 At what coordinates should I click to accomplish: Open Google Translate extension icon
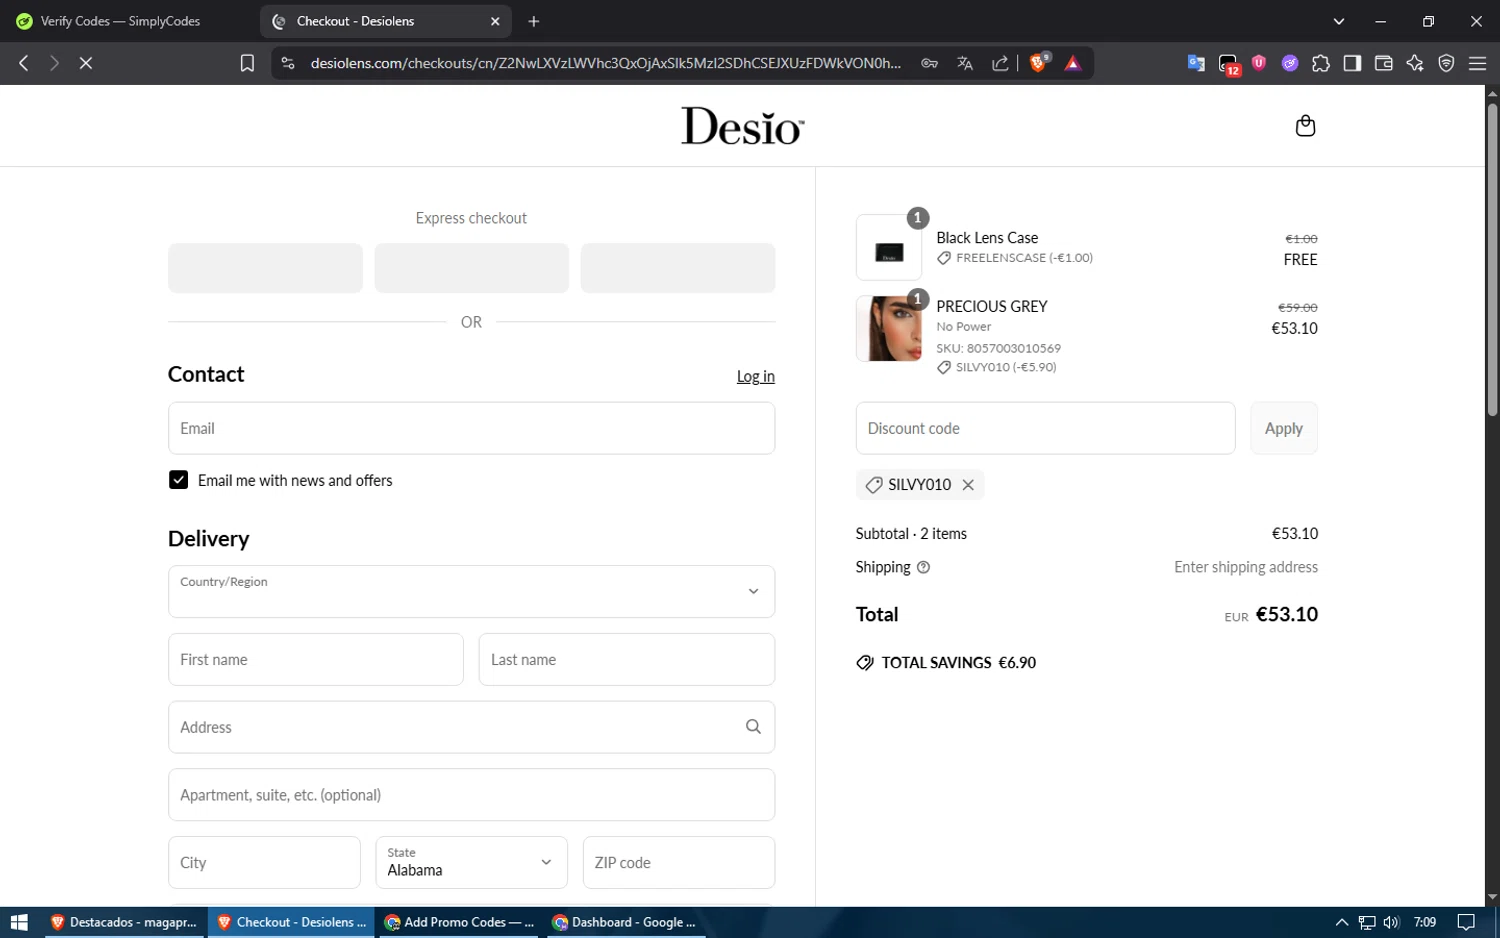(1196, 63)
